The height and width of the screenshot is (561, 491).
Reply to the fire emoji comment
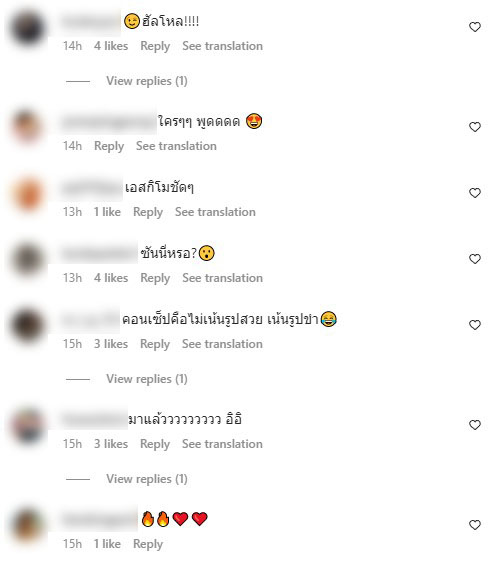click(148, 544)
